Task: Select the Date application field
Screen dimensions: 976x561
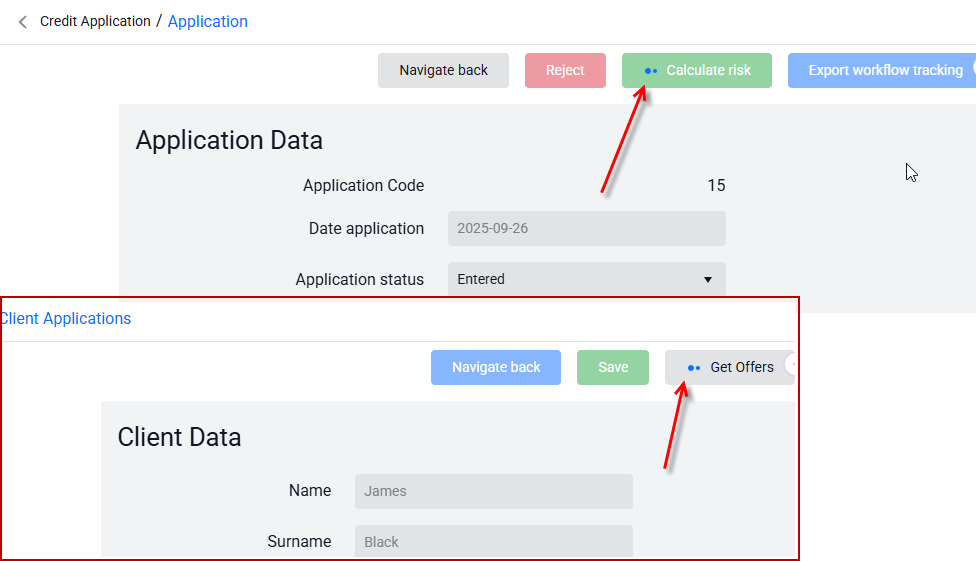Action: pos(586,229)
